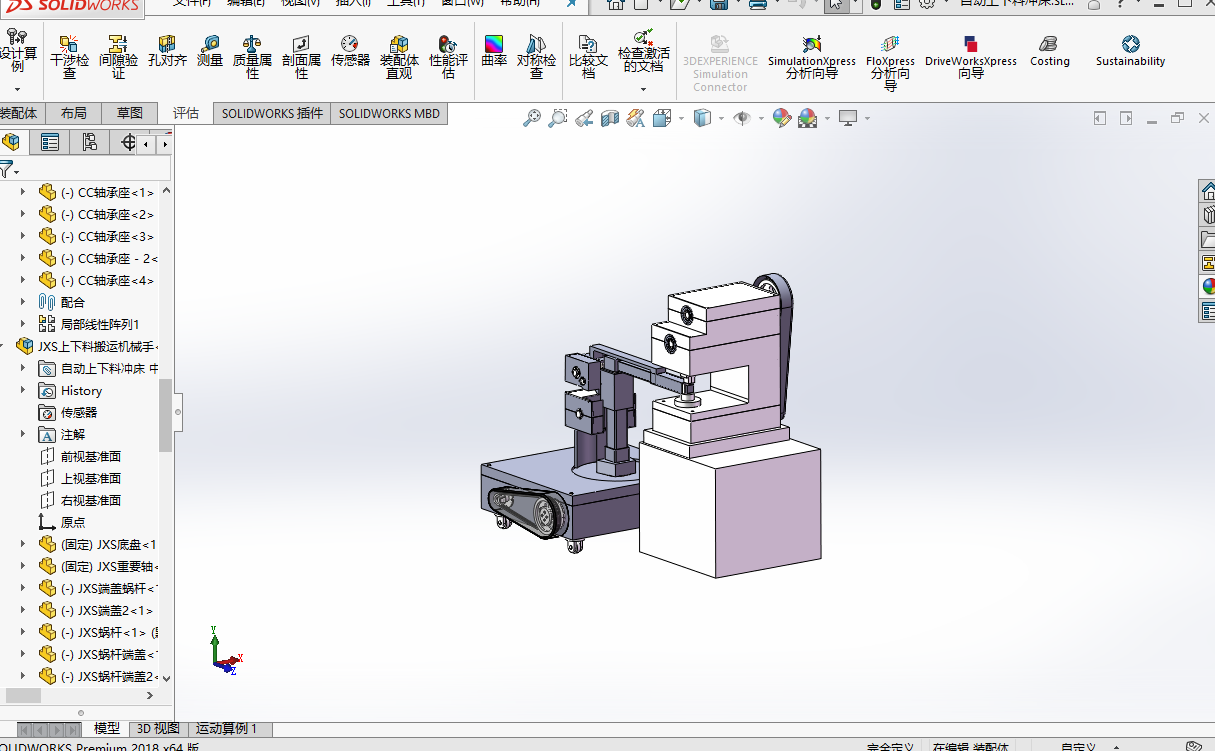This screenshot has height=751, width=1215.
Task: Select Zoom to Area tool
Action: point(557,118)
